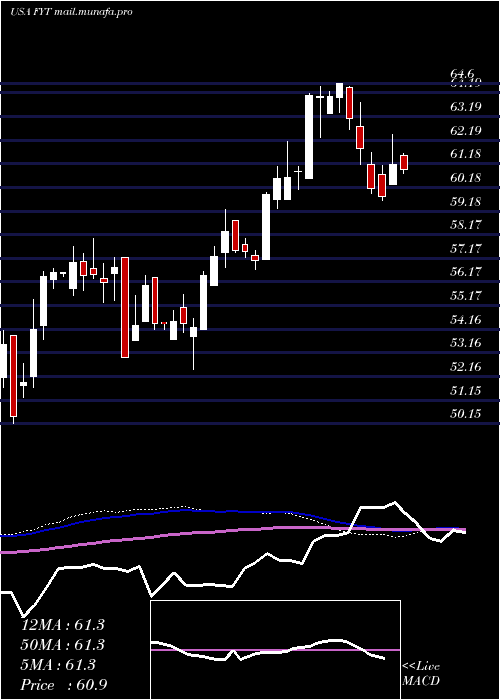Click the 61.18 price axis label
This screenshot has width=500, height=700.
[466, 154]
